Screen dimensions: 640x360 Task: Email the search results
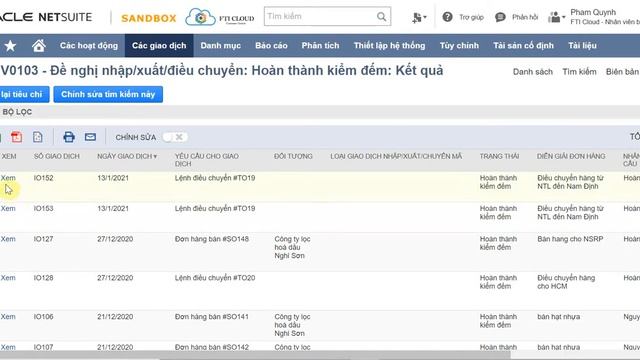(90, 137)
